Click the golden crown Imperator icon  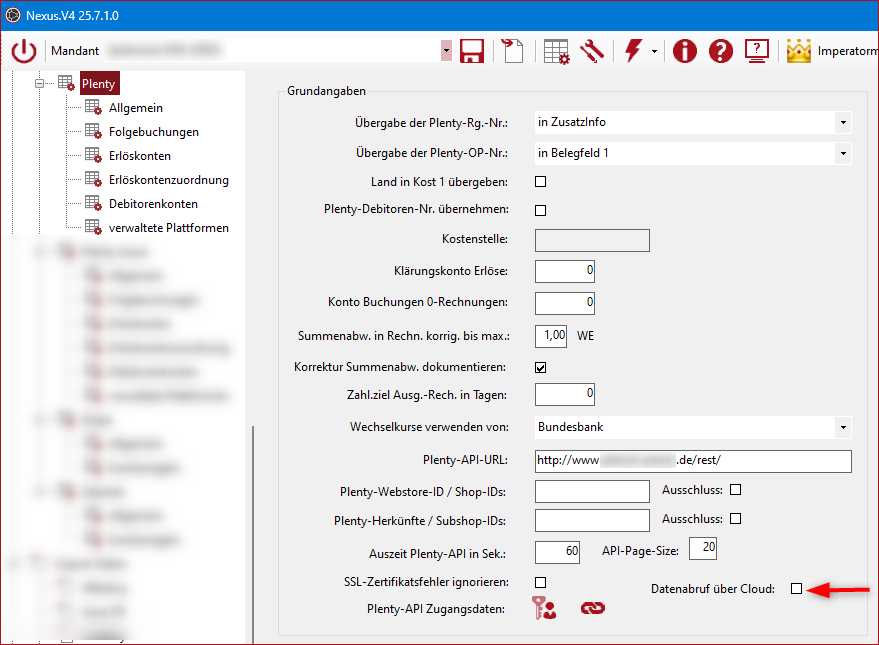coord(799,51)
